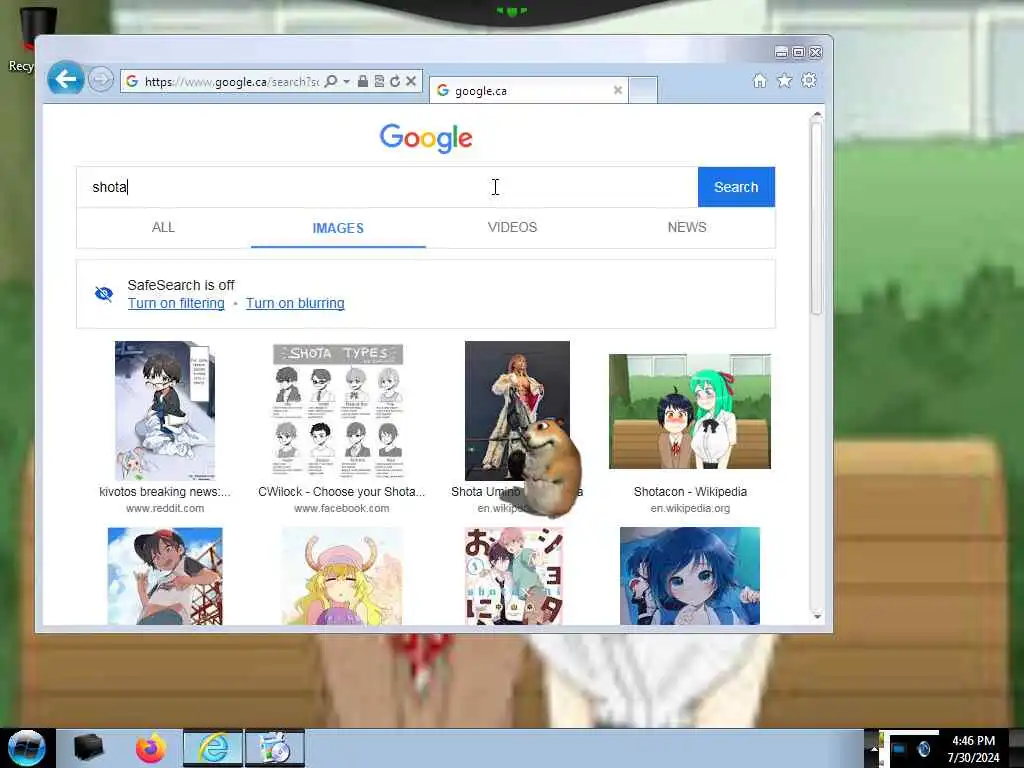Open the Windows Start orb

coord(26,748)
